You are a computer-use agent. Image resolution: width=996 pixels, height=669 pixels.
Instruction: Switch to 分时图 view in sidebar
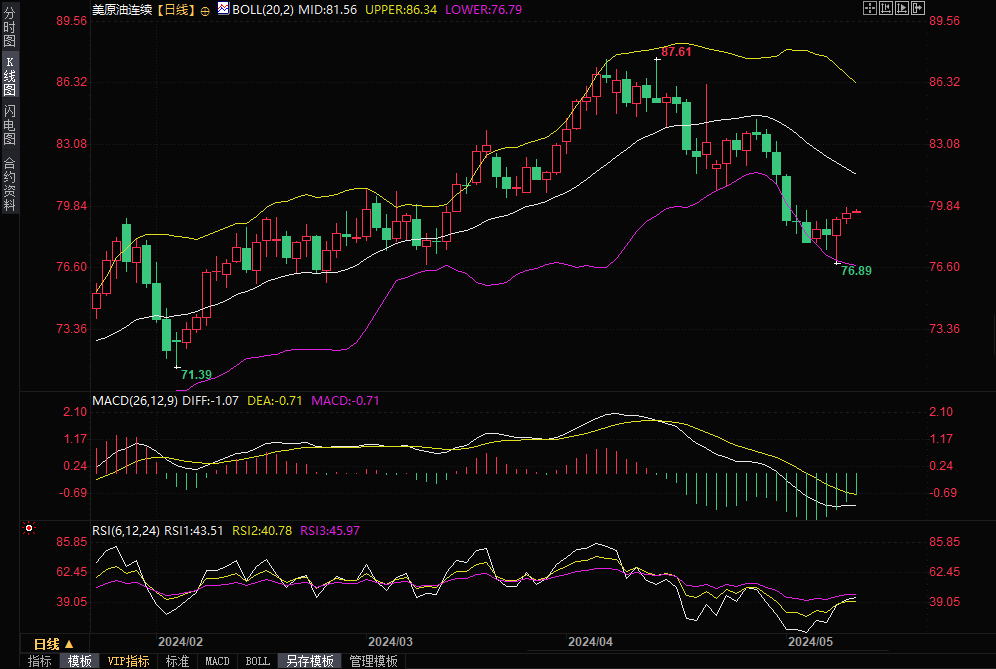tap(9, 28)
